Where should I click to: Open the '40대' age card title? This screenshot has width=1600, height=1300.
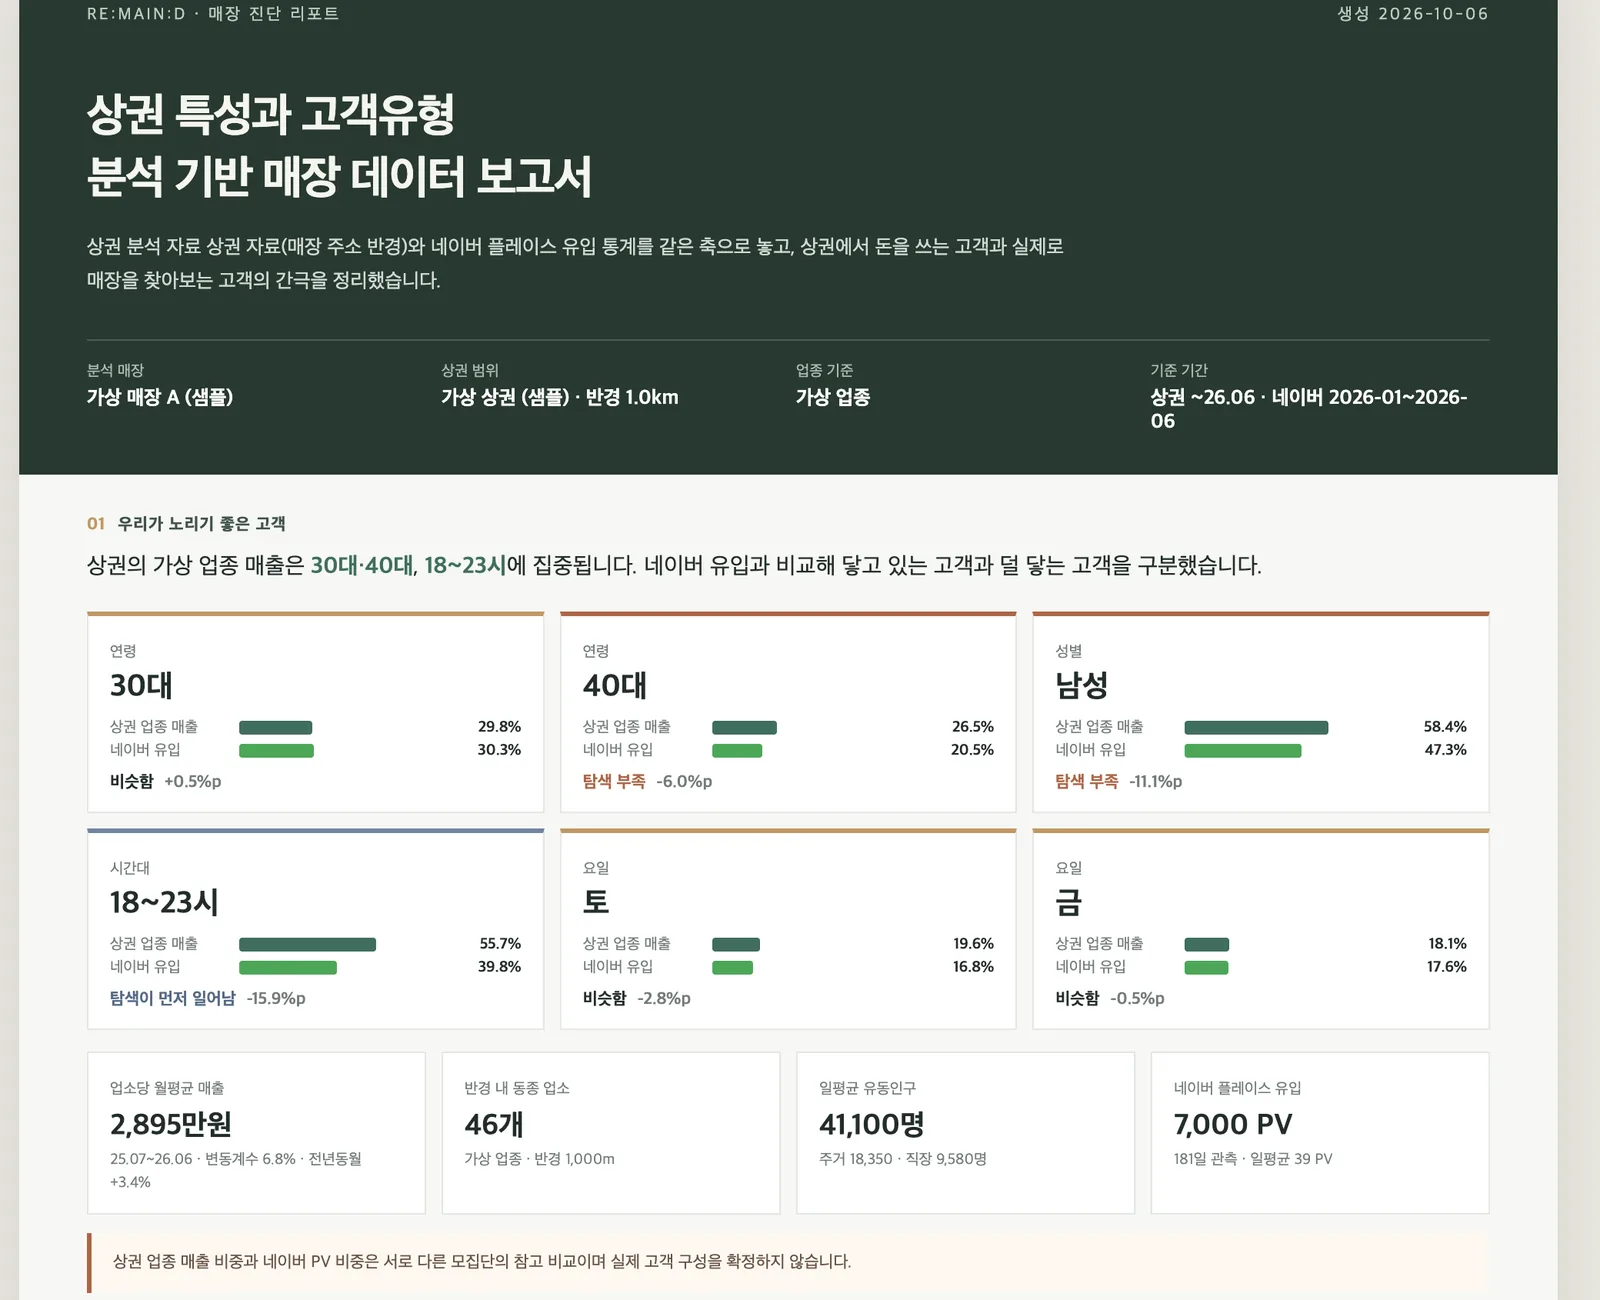[x=615, y=685]
